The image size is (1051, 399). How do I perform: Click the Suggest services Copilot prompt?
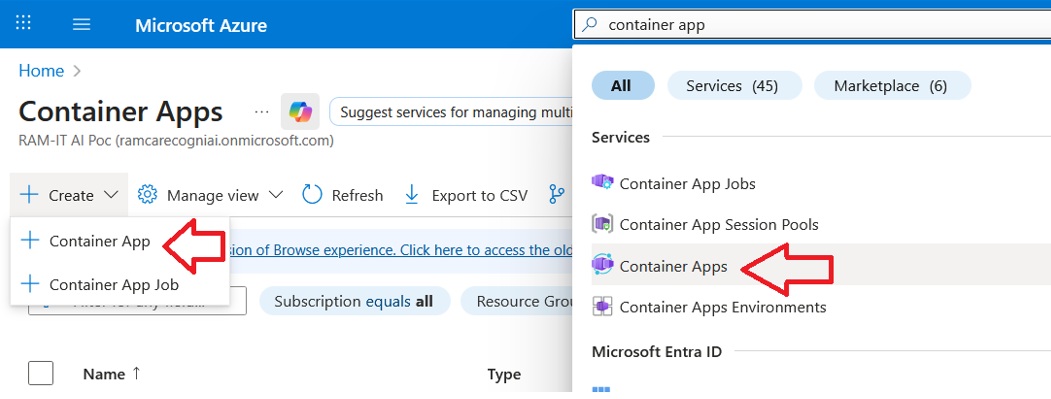450,111
